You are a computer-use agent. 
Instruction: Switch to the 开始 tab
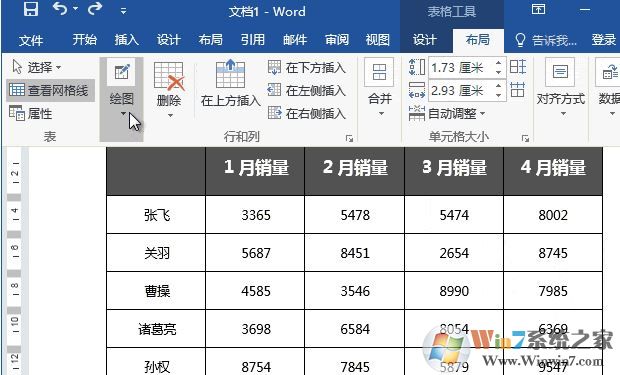pos(84,40)
